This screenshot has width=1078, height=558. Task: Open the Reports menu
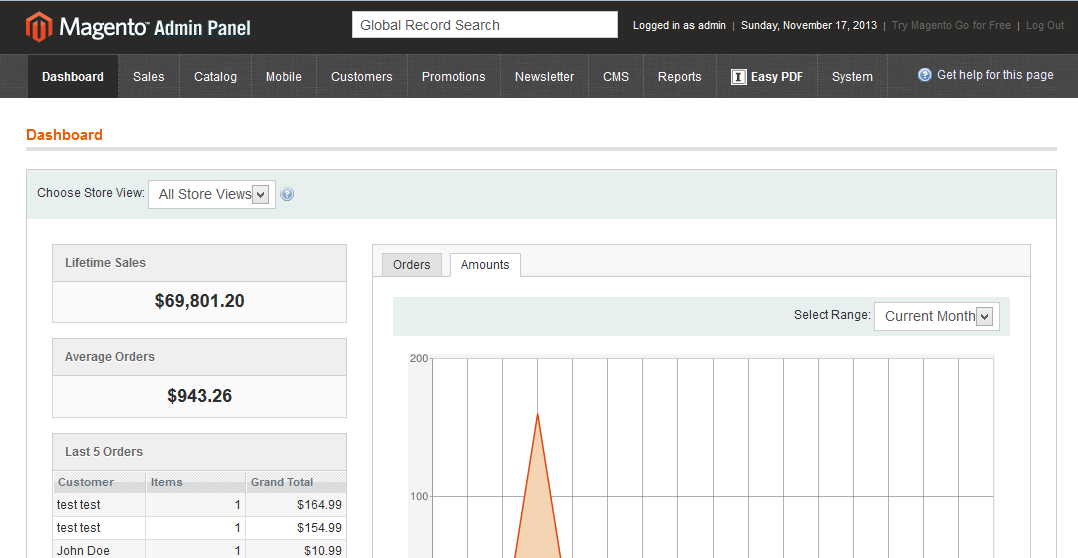pyautogui.click(x=679, y=77)
